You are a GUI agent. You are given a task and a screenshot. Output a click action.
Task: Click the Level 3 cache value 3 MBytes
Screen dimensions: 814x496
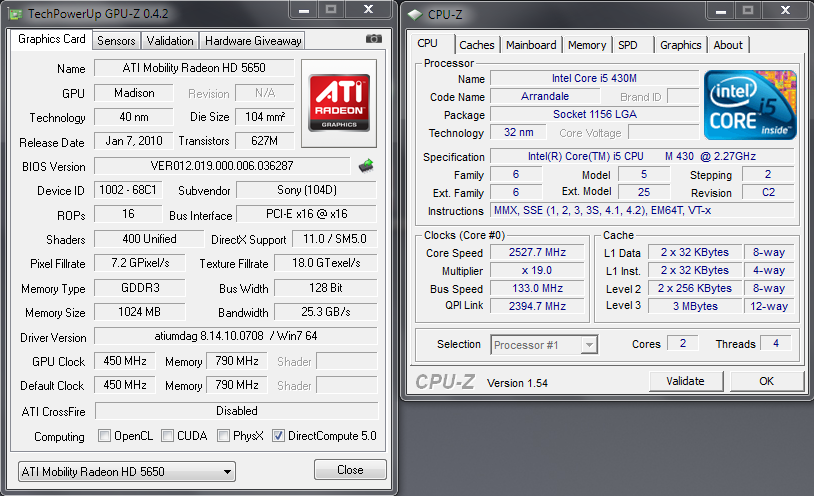tap(695, 306)
